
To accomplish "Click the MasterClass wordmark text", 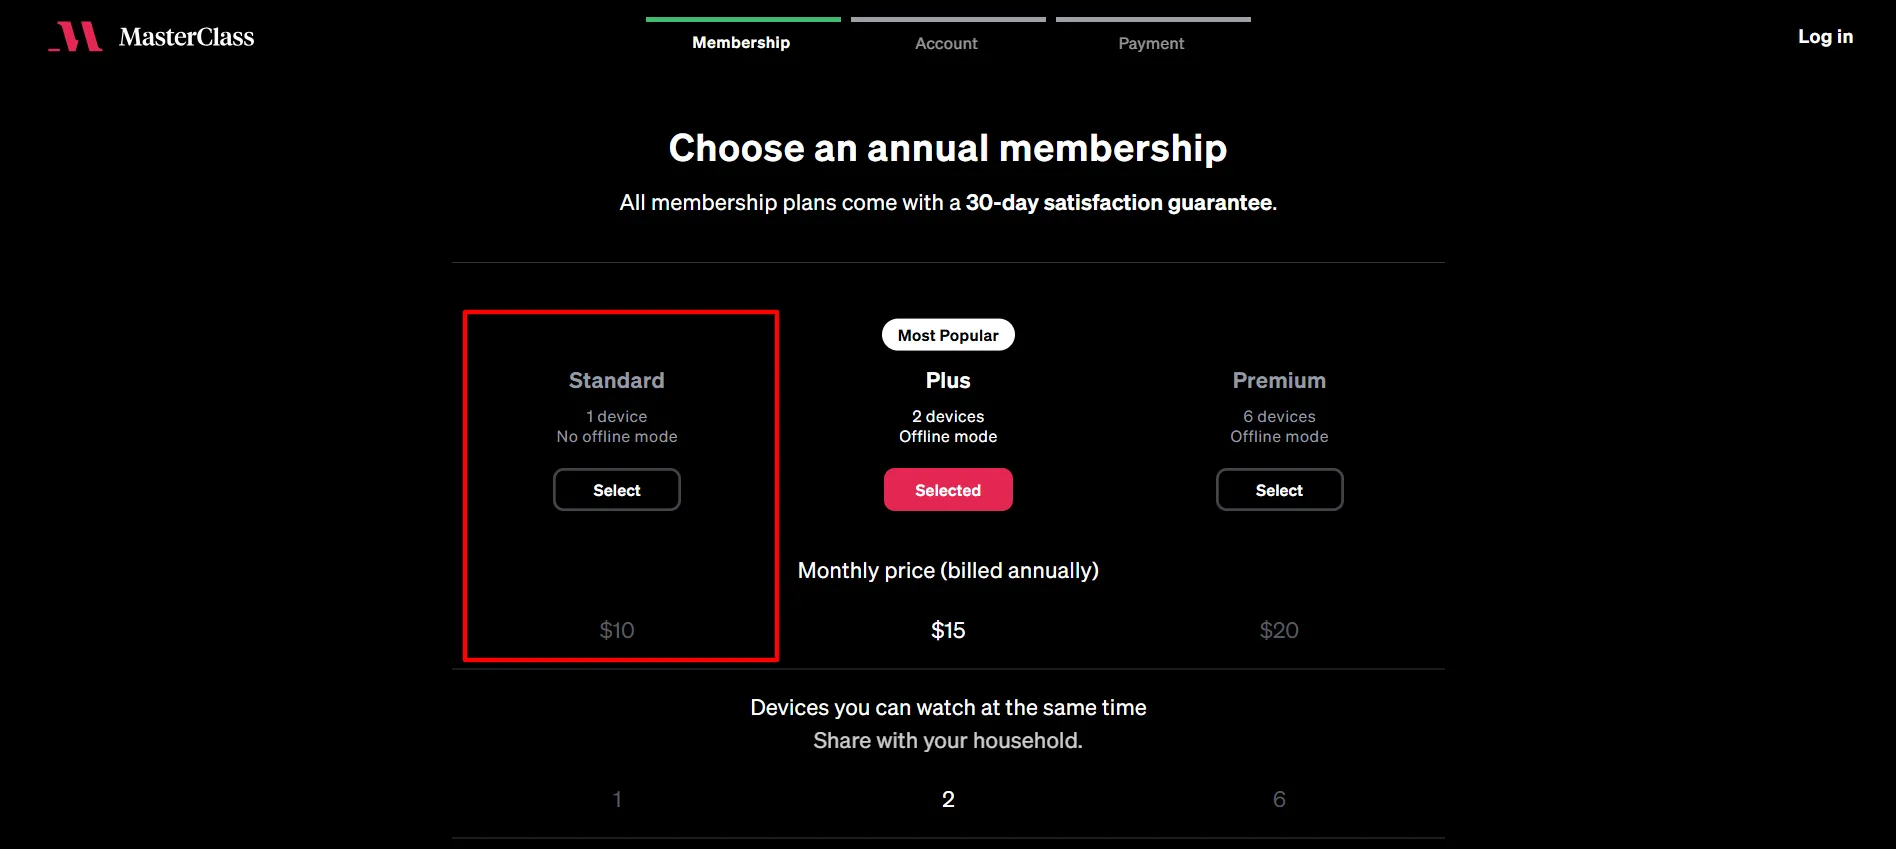I will click(186, 37).
